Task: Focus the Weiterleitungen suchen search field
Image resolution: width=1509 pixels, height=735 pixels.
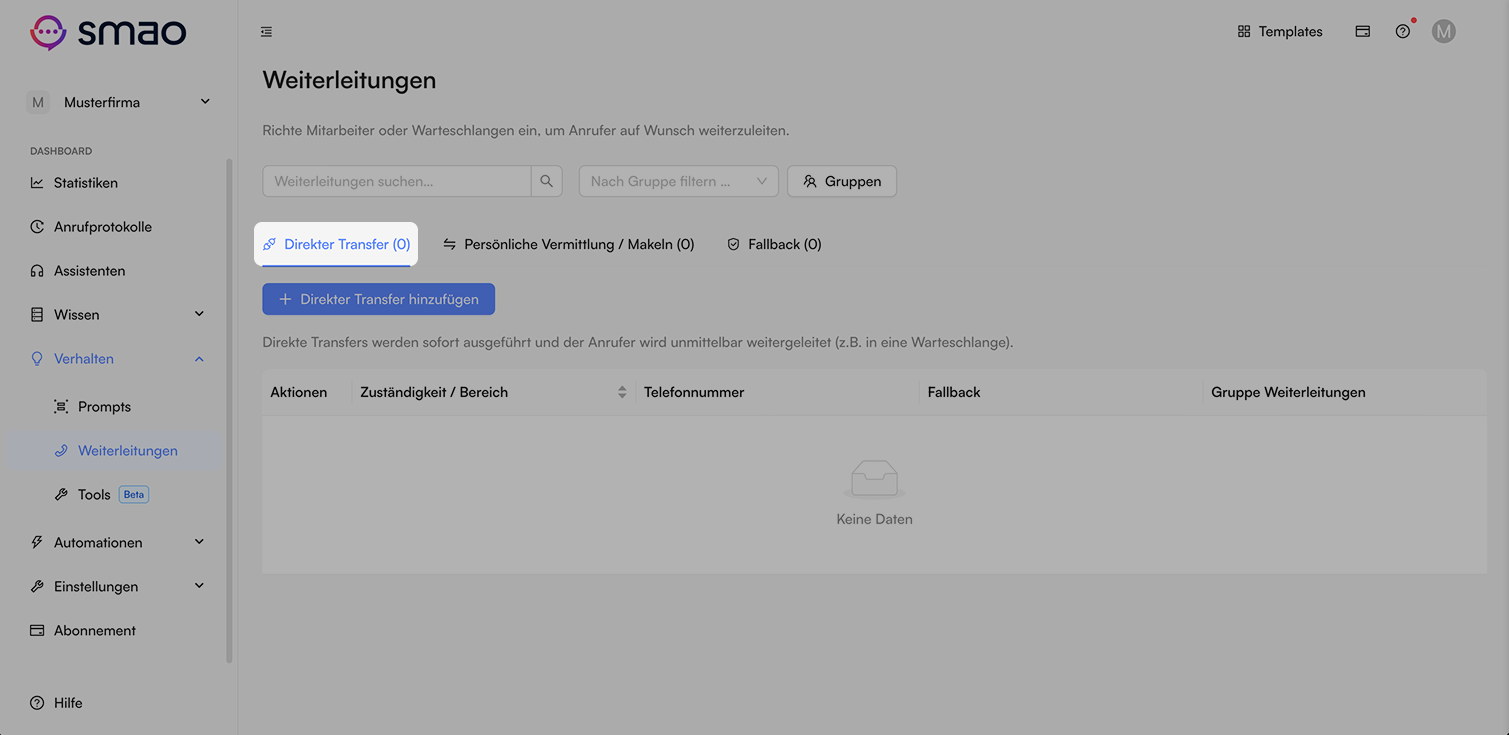Action: [397, 181]
